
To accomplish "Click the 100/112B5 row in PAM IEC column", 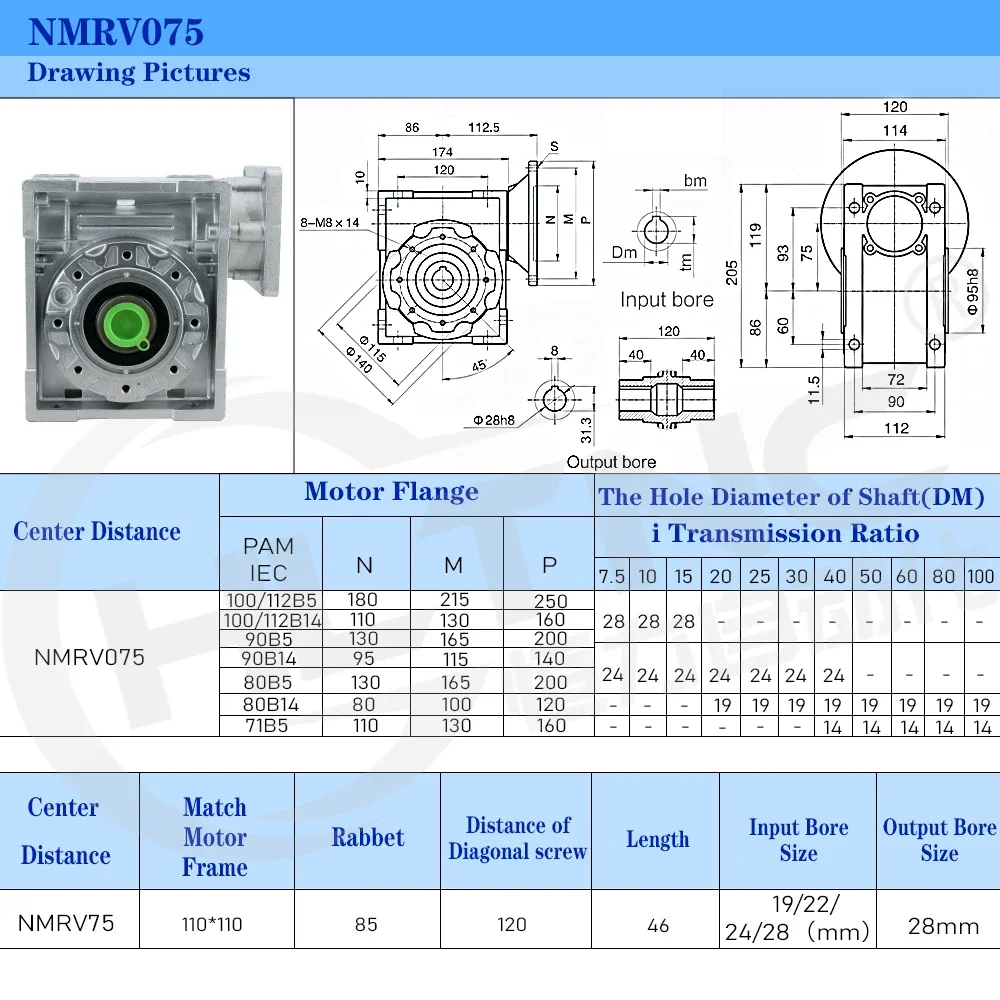I will click(x=271, y=600).
